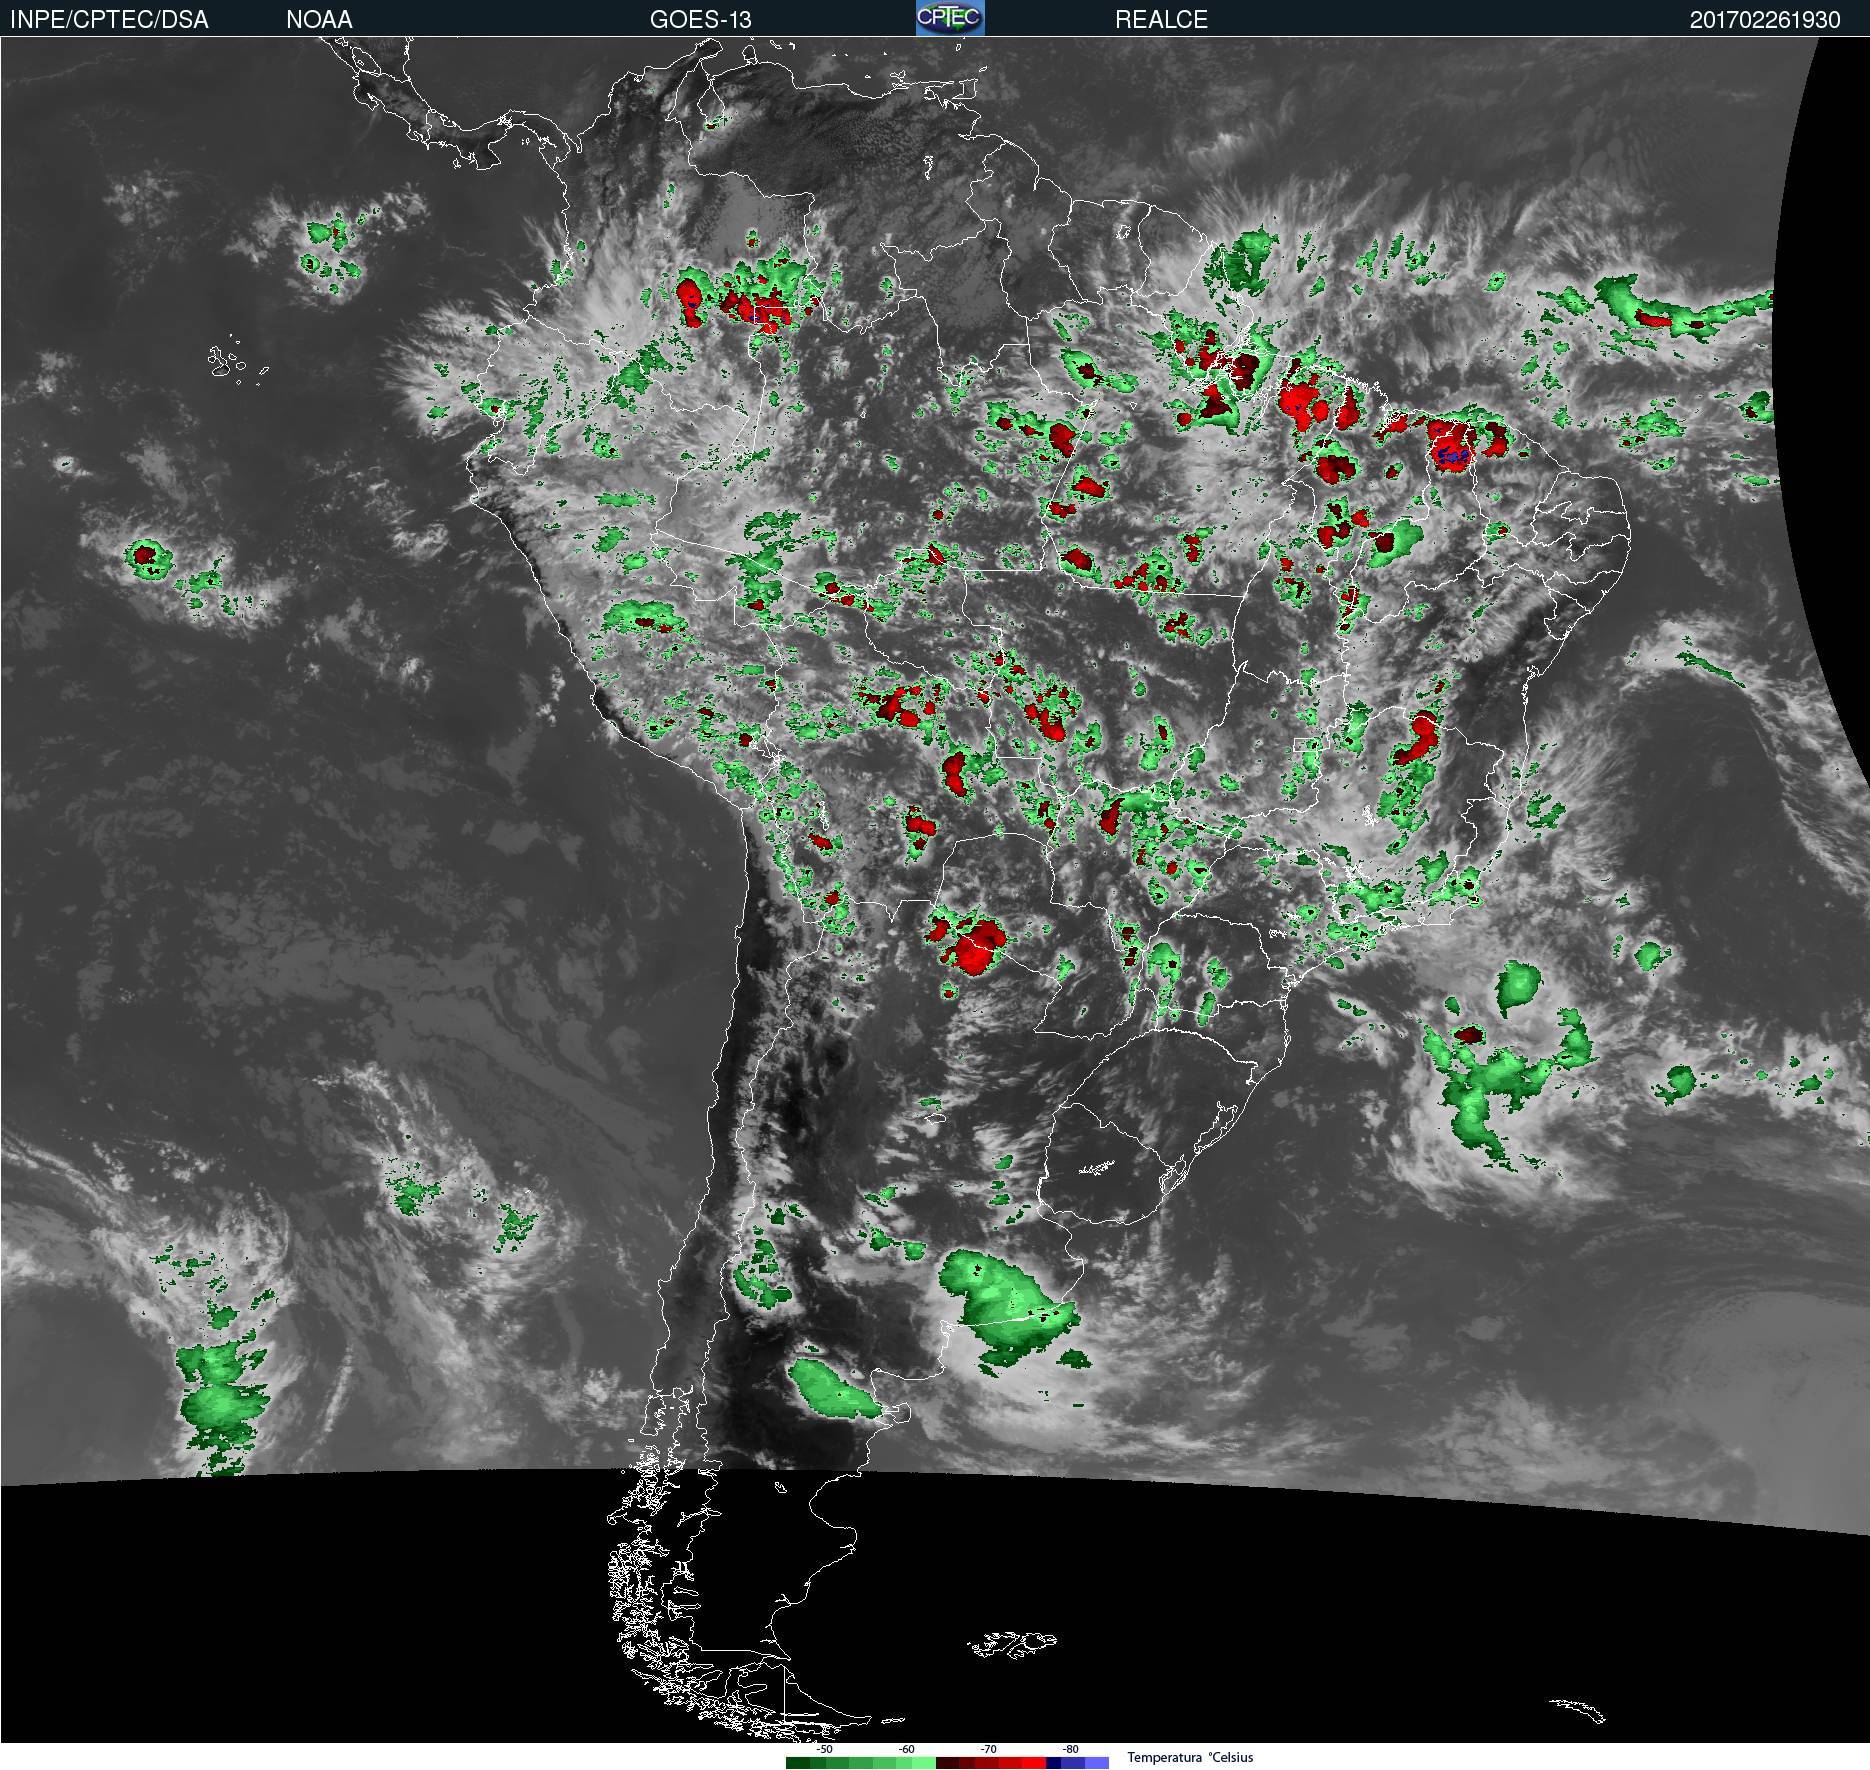Image resolution: width=1870 pixels, height=1770 pixels.
Task: Pick the lightest green legend swatch
Action: click(x=924, y=1762)
